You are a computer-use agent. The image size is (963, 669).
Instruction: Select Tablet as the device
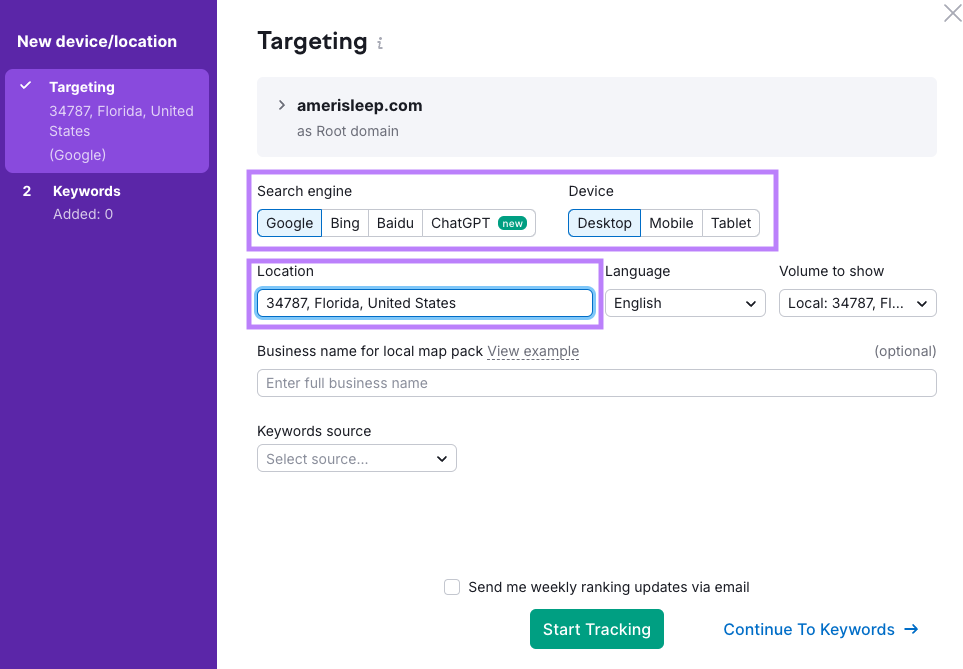[730, 223]
